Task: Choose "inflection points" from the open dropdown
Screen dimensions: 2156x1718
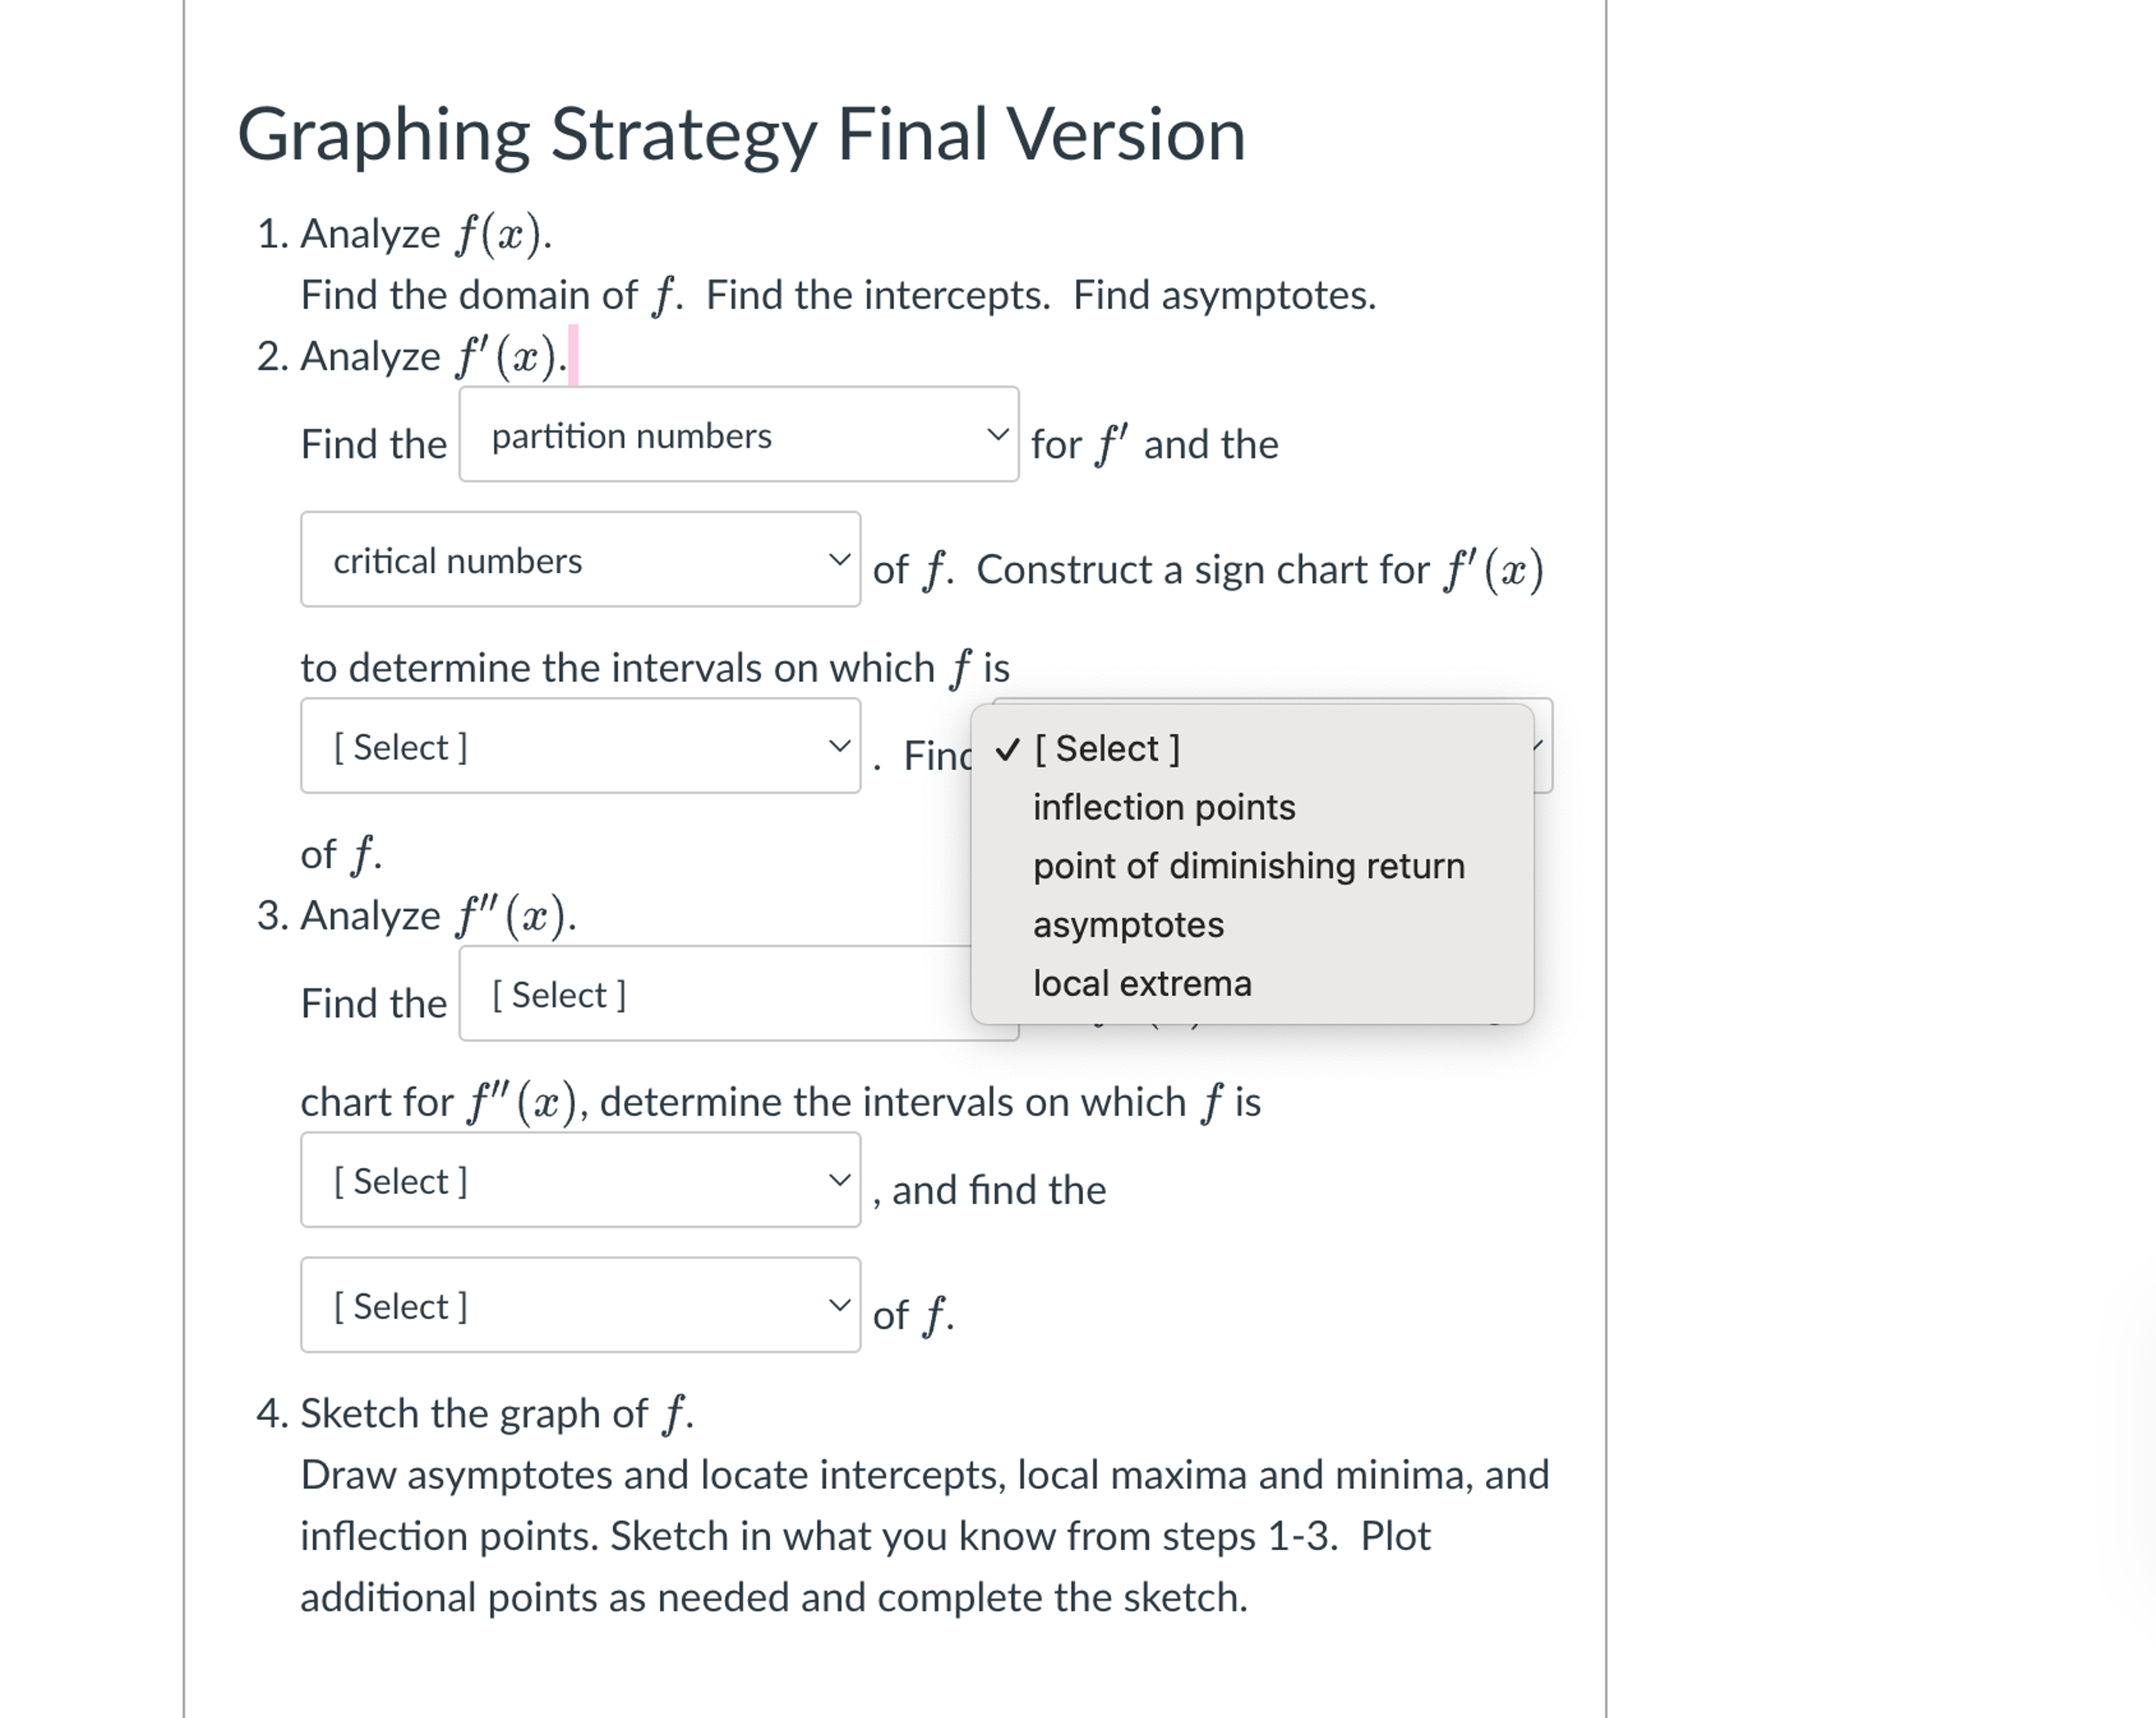Action: coord(1163,807)
